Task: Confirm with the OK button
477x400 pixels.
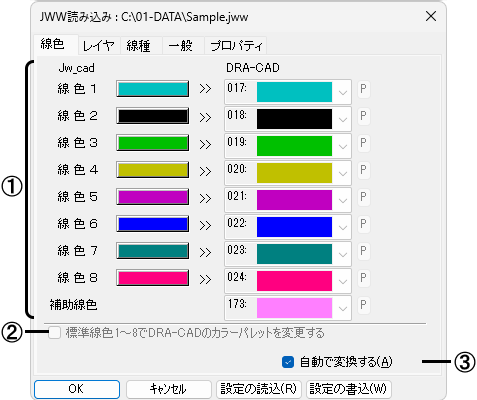Action: [77, 389]
